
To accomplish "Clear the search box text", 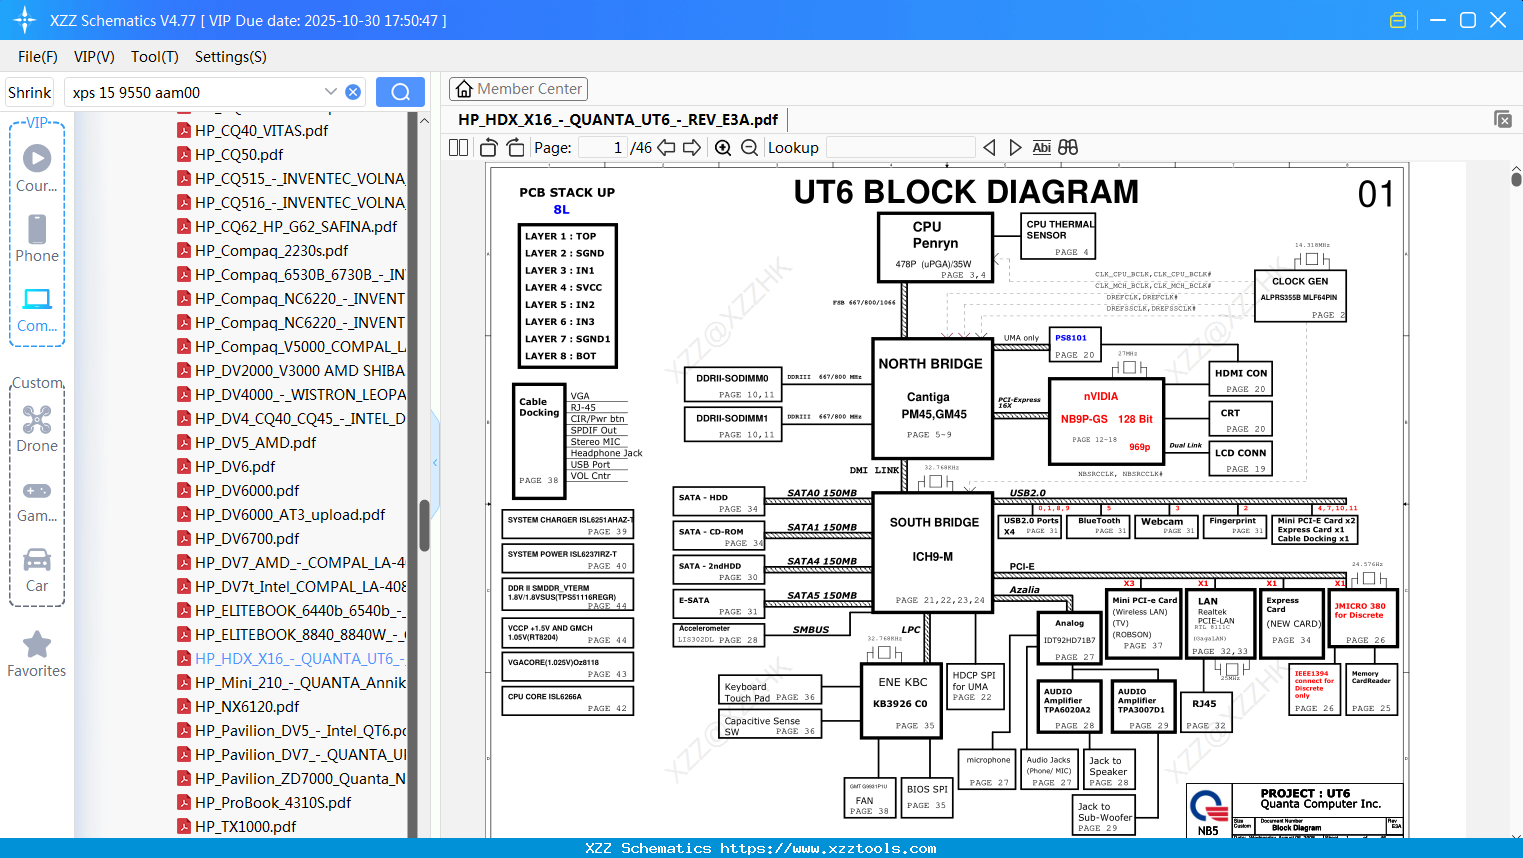I will click(353, 92).
